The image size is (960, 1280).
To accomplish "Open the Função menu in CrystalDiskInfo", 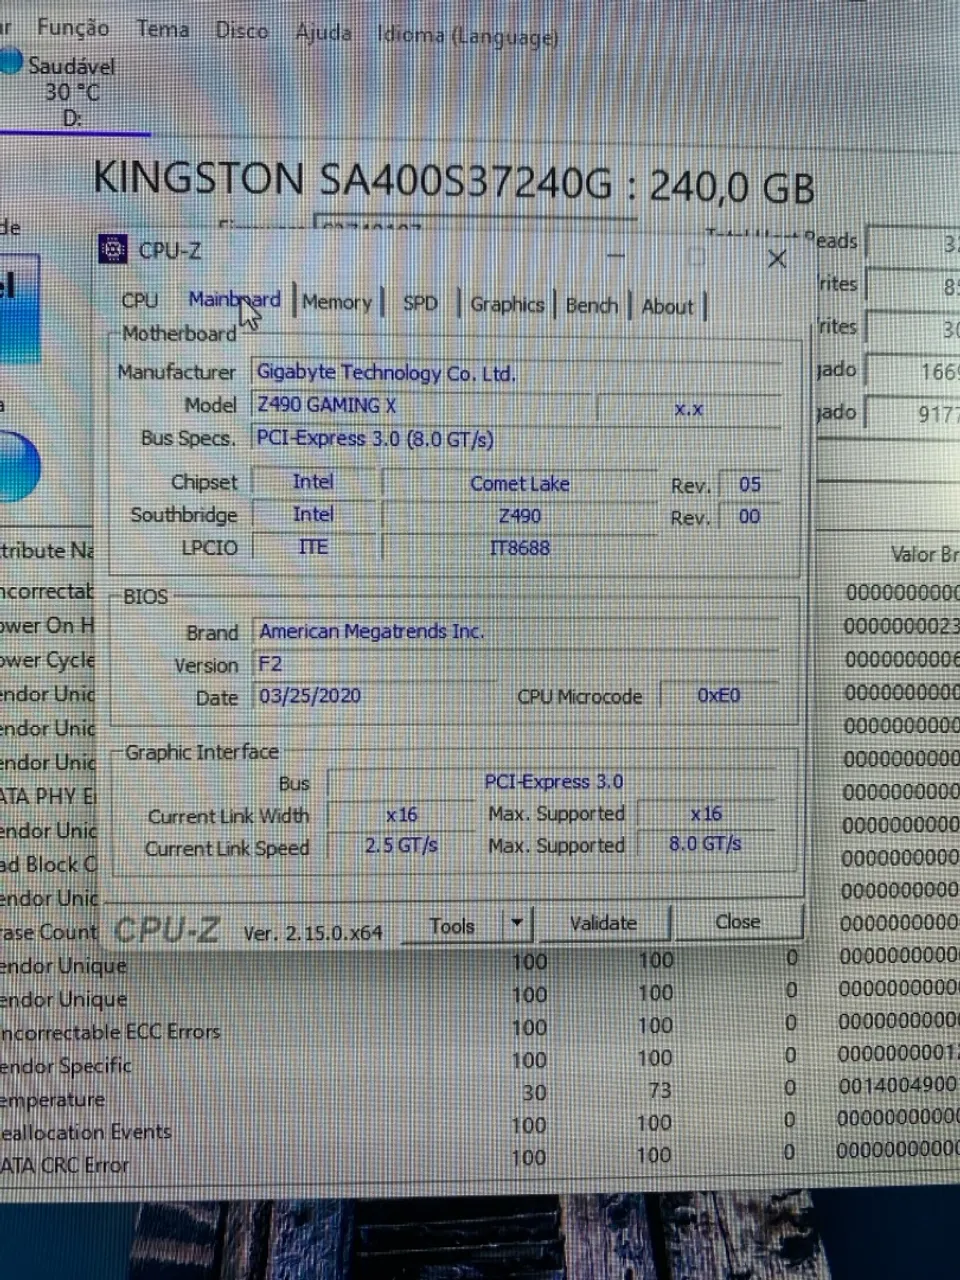I will point(73,27).
